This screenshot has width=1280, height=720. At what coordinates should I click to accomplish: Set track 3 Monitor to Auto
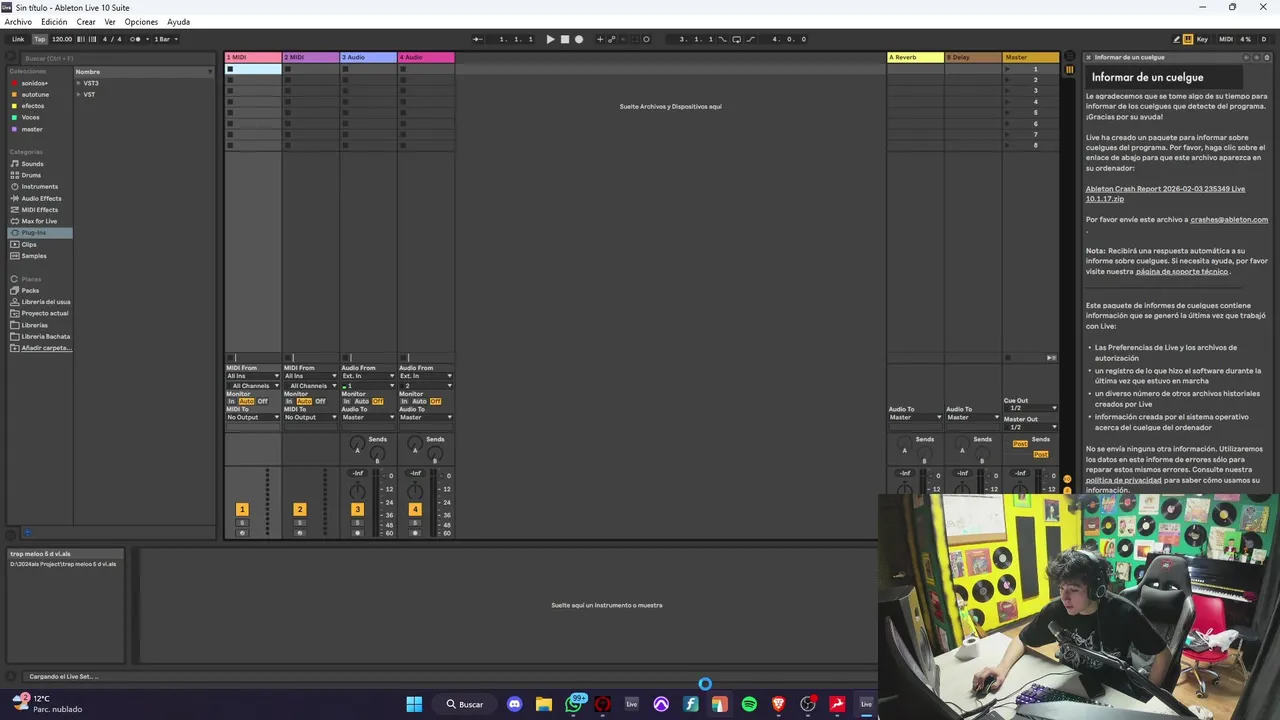362,401
